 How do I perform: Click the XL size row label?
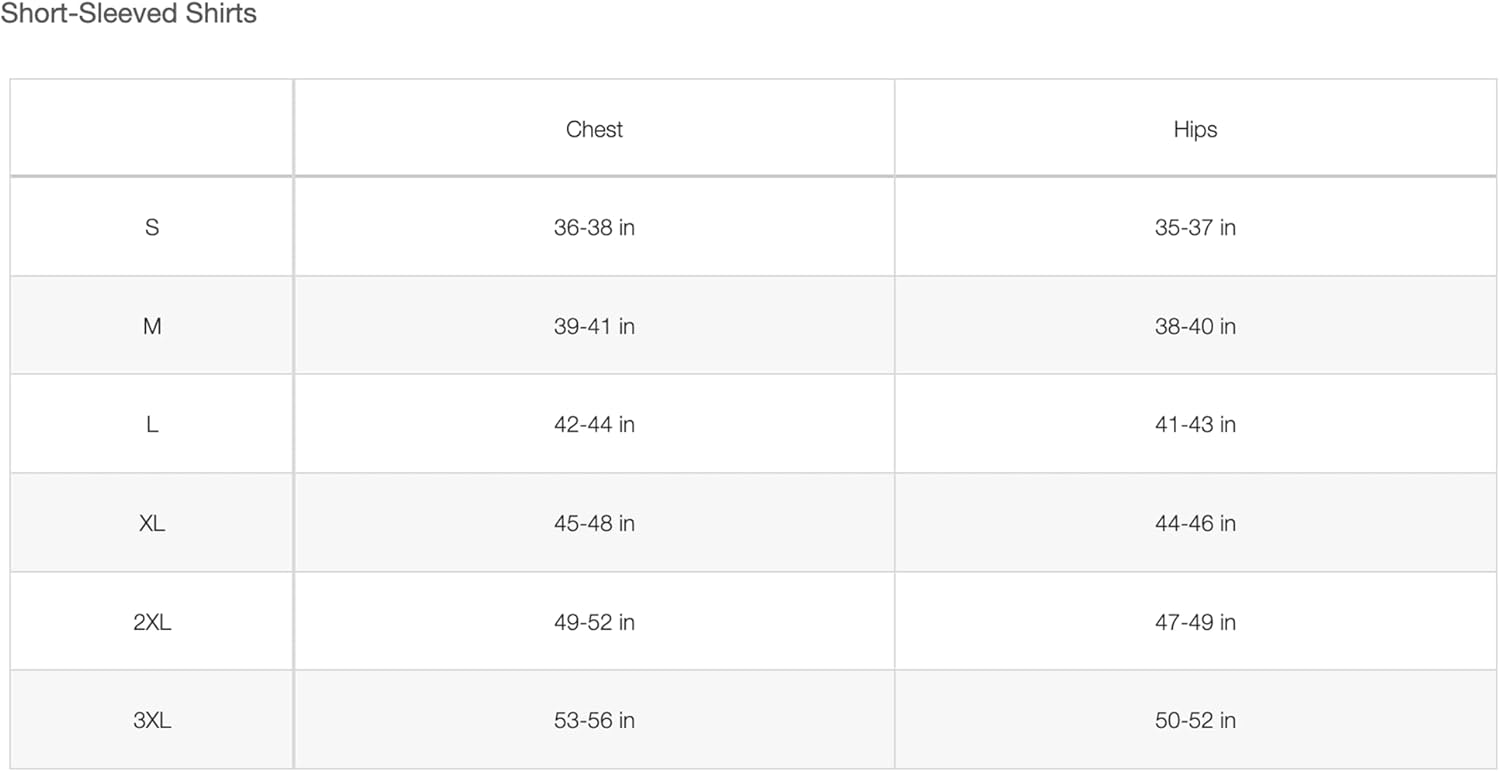pos(152,523)
